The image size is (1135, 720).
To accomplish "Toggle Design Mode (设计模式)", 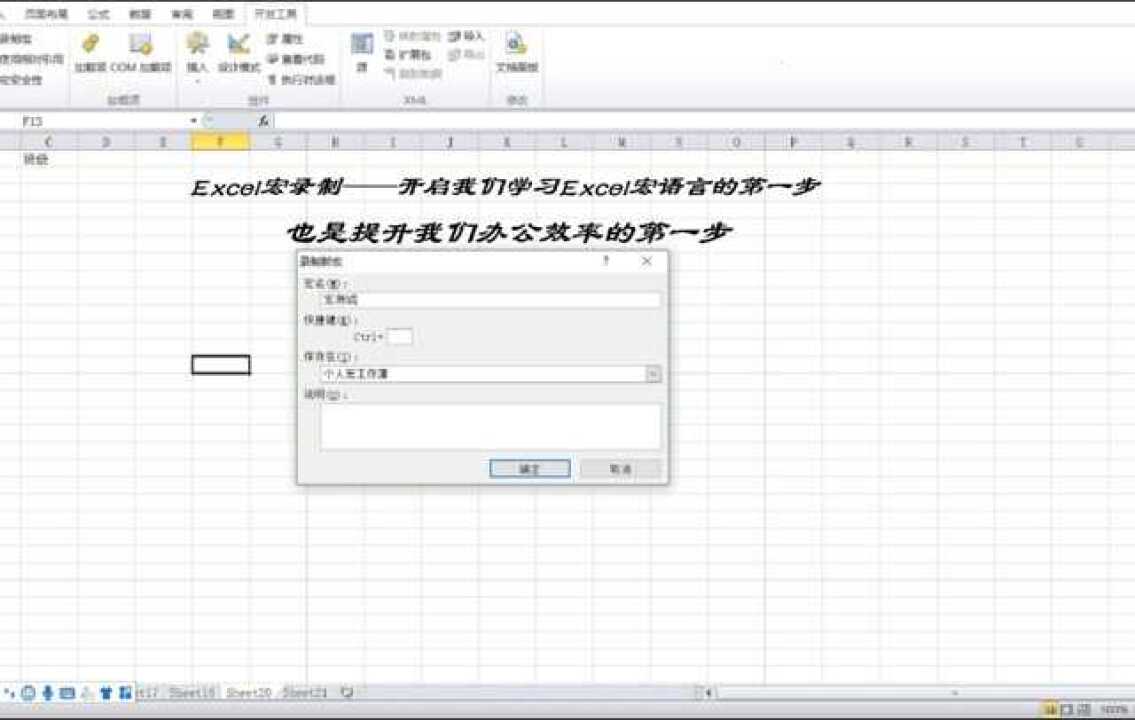I will coord(239,52).
